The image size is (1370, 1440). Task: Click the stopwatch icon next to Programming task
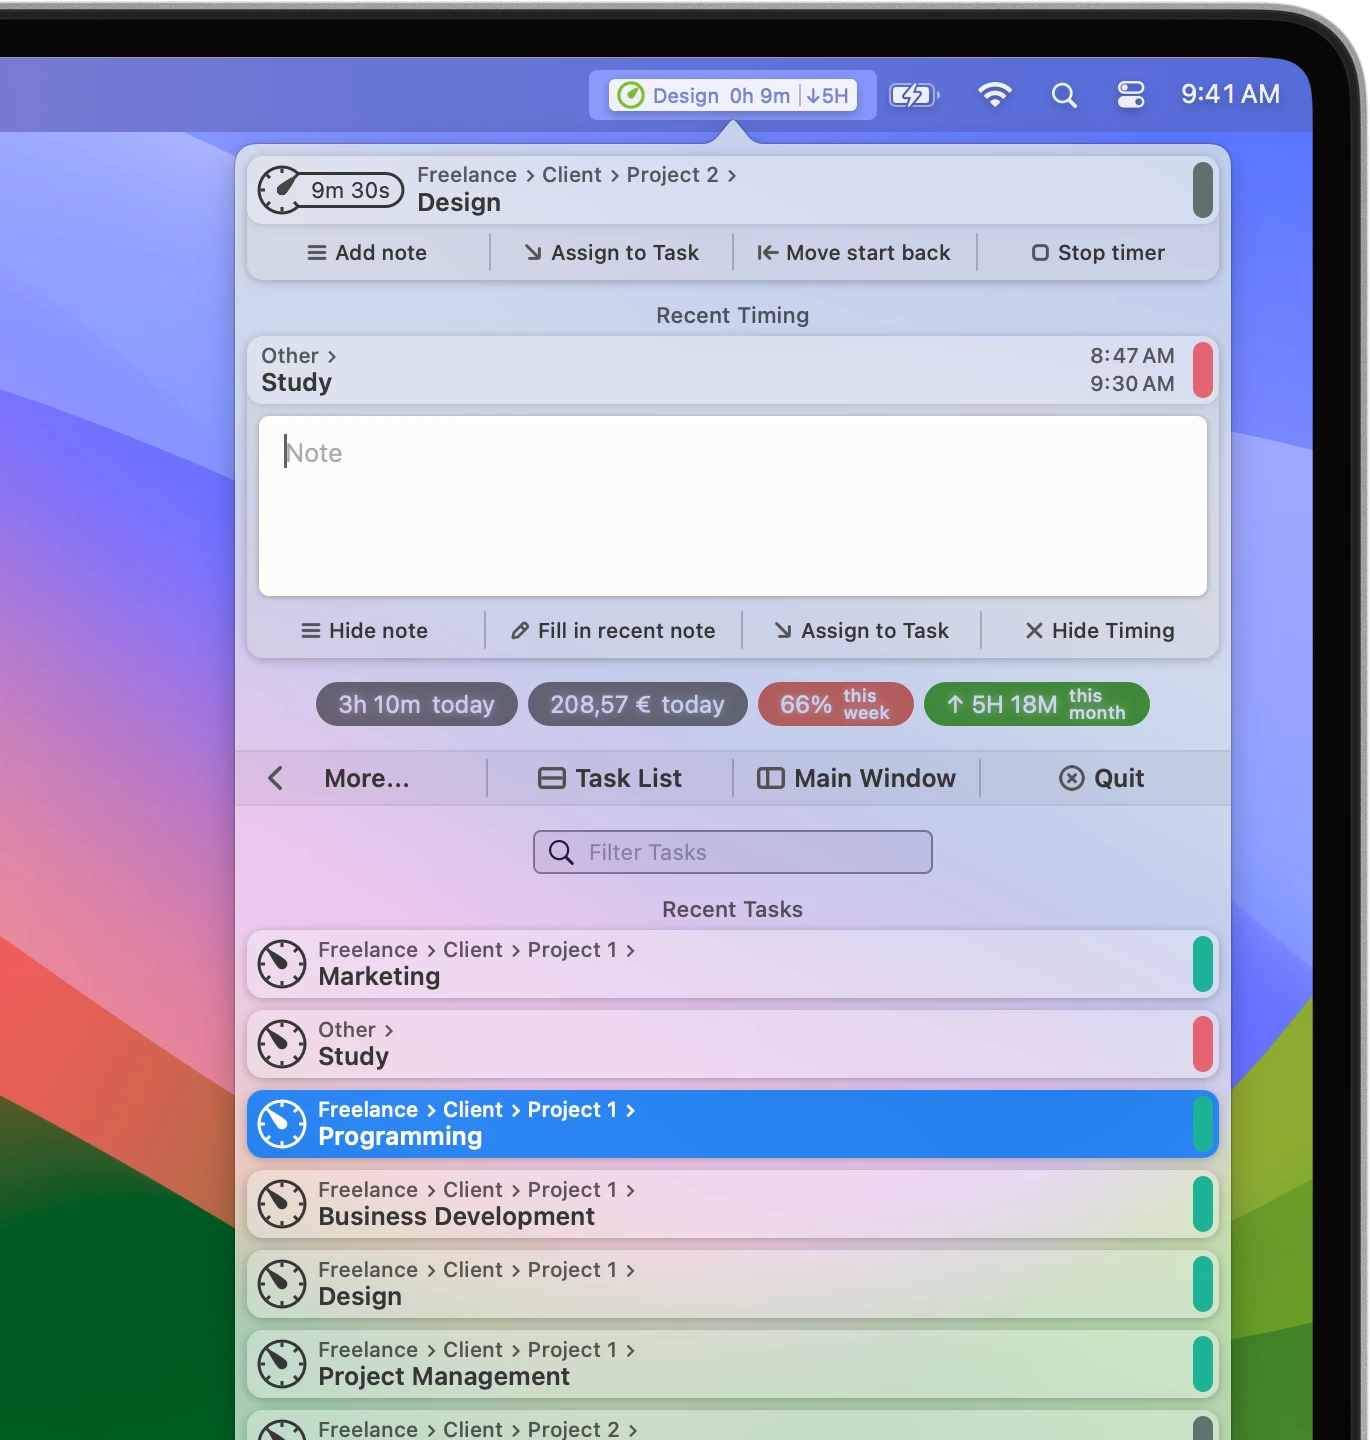281,1124
